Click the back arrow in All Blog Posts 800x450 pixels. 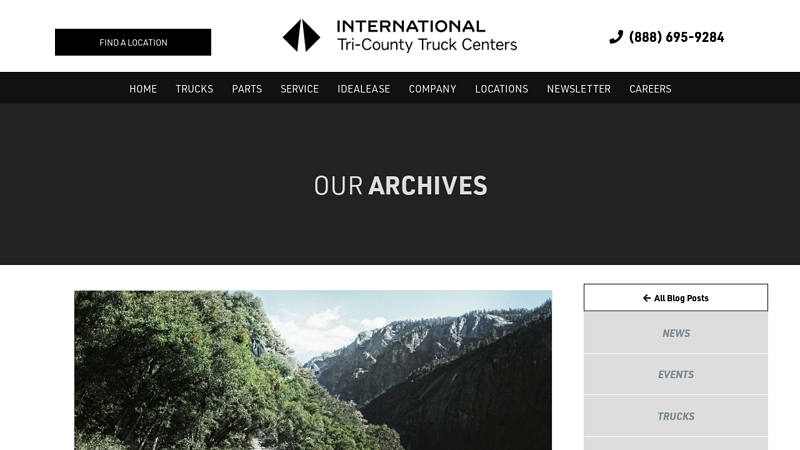pos(646,298)
